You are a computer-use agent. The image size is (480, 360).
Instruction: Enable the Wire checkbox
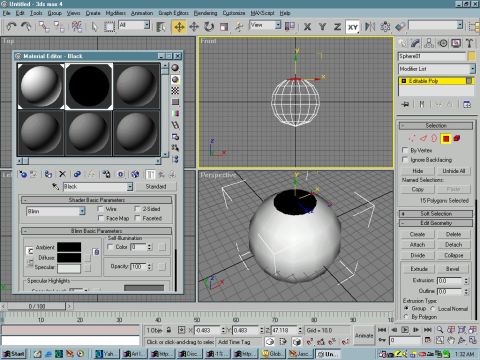[100, 209]
